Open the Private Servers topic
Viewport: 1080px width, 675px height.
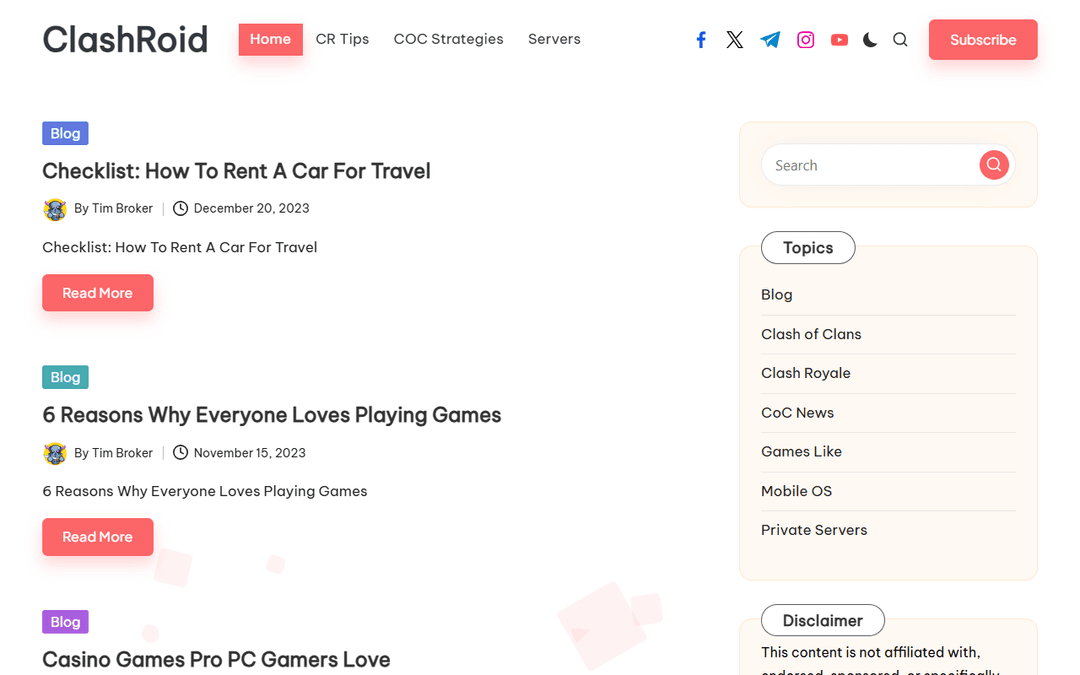814,530
